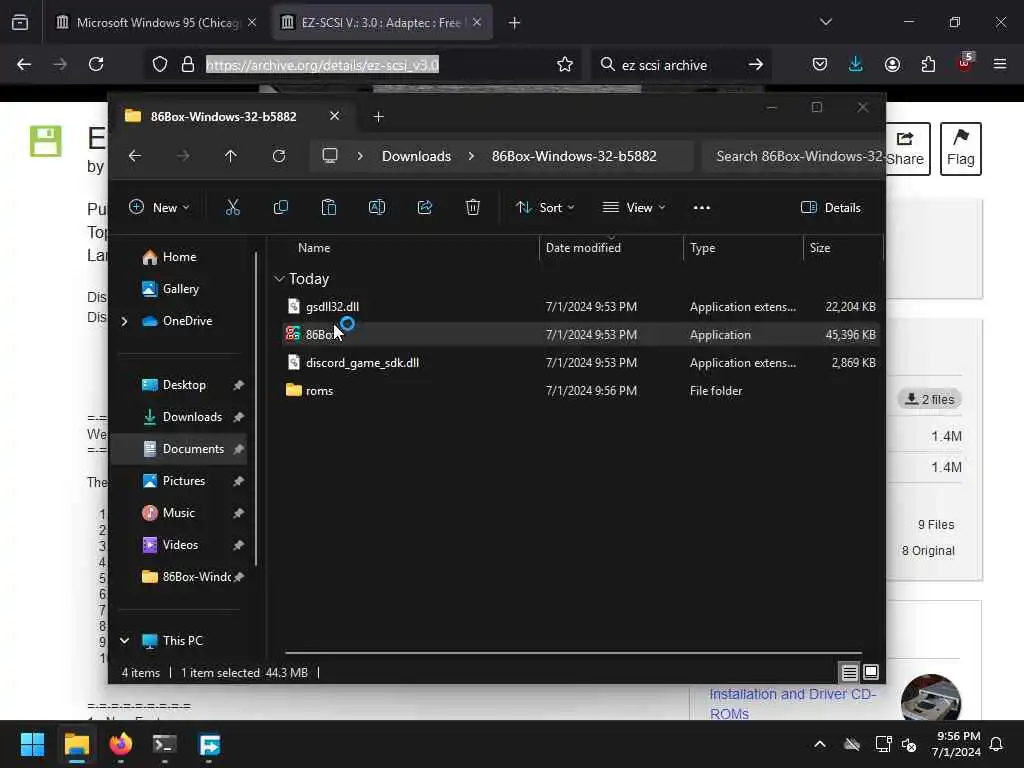Click the Paste icon in Explorer toolbar
The height and width of the screenshot is (768, 1024).
click(x=328, y=208)
